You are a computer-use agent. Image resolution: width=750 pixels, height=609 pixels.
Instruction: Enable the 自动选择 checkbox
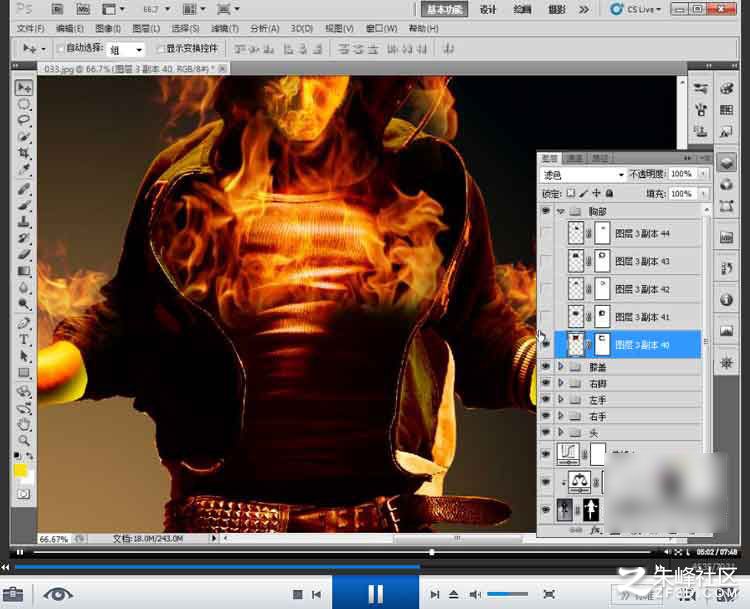click(60, 48)
